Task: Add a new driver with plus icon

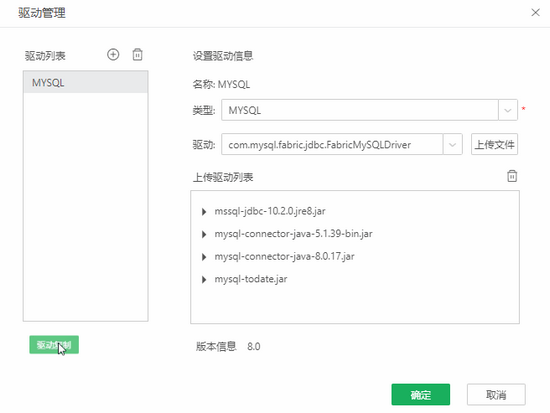Action: click(113, 55)
